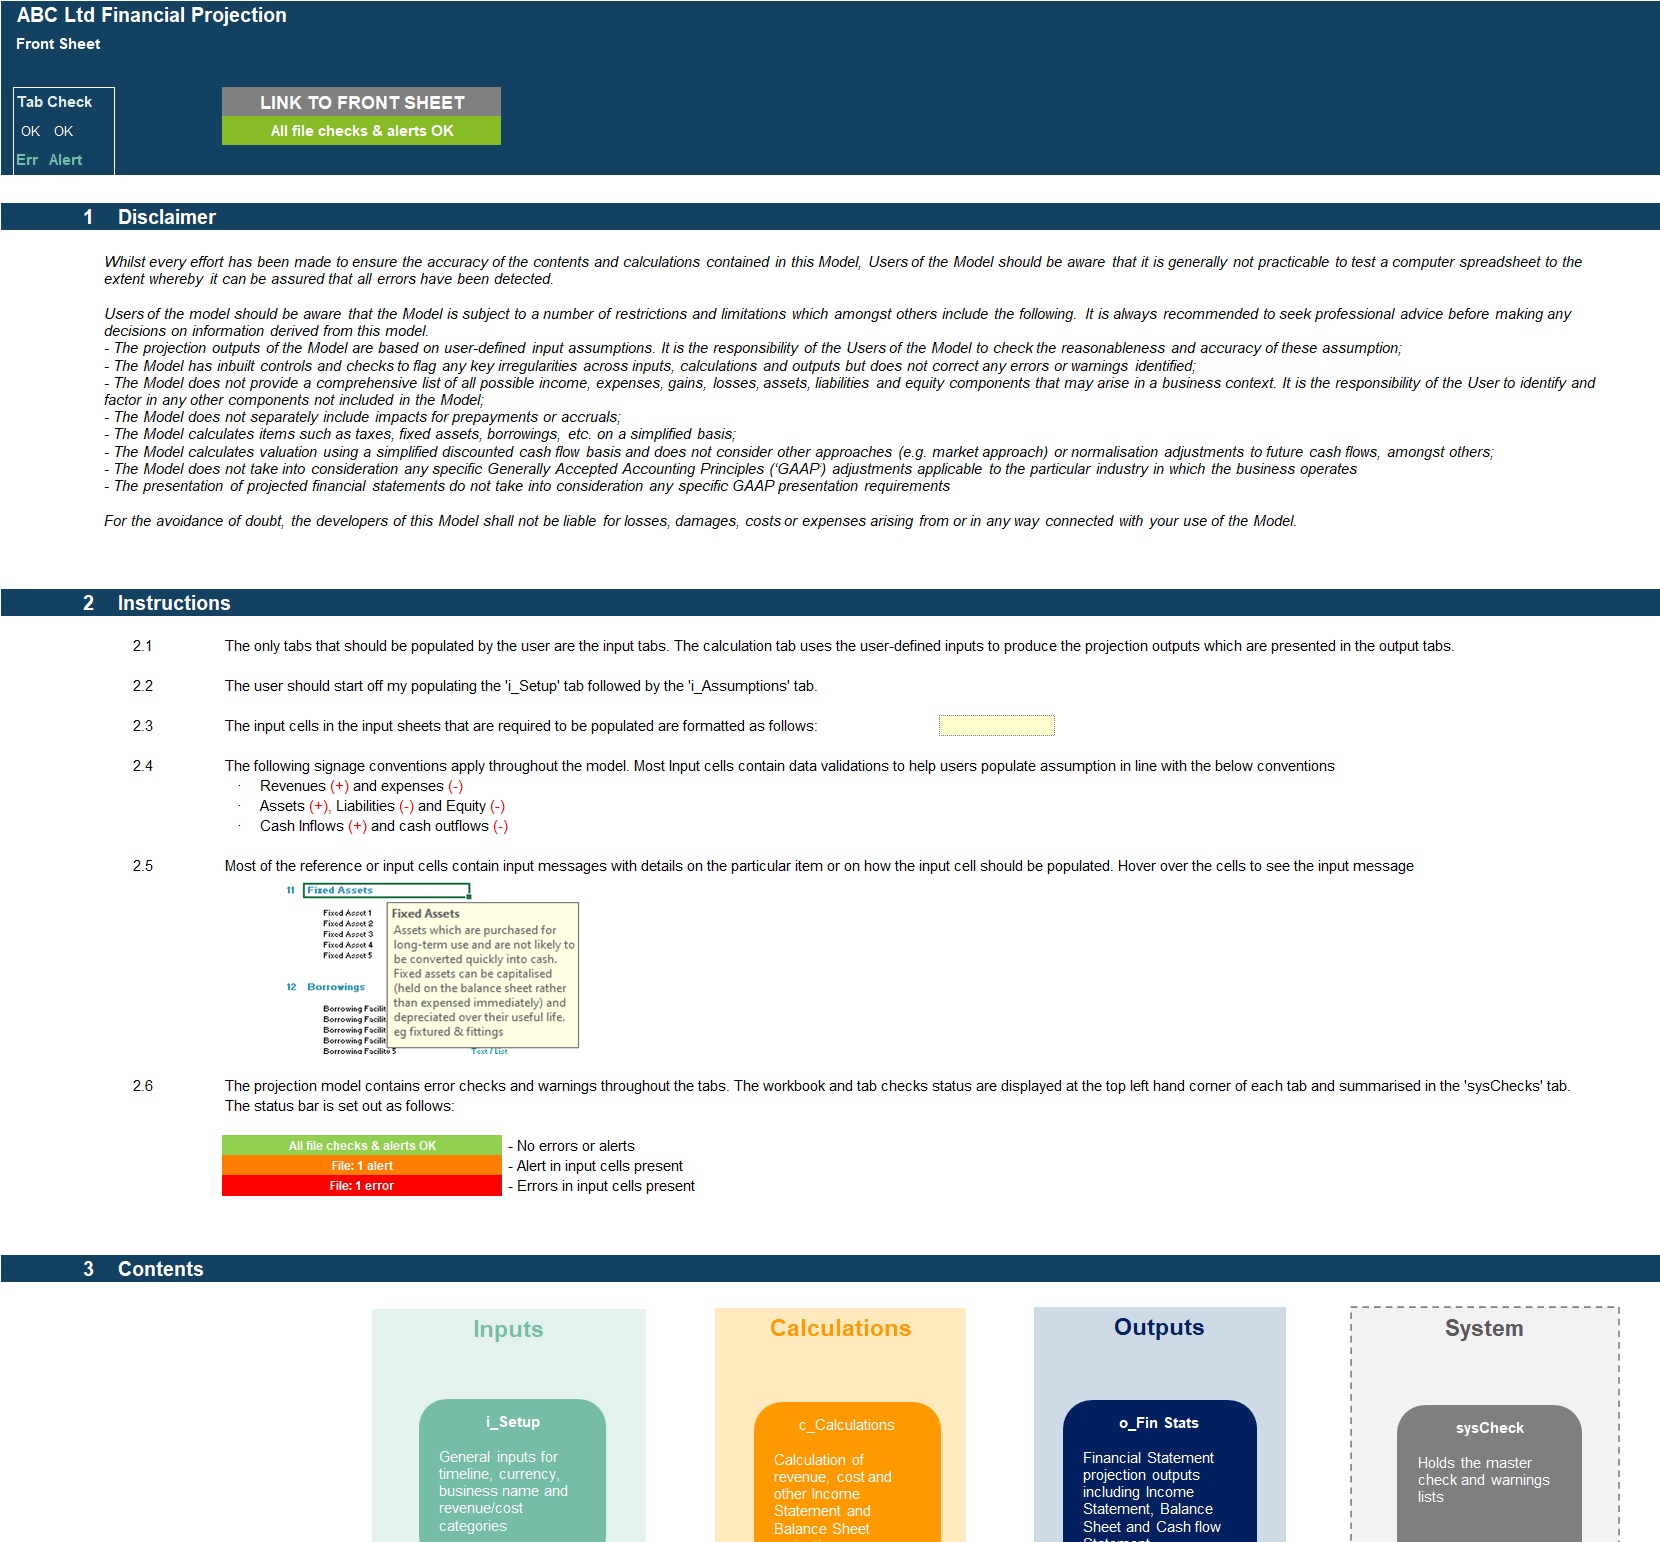Click the green 'All file checks & alerts OK' status bar at top
Image resolution: width=1660 pixels, height=1542 pixels.
(361, 131)
